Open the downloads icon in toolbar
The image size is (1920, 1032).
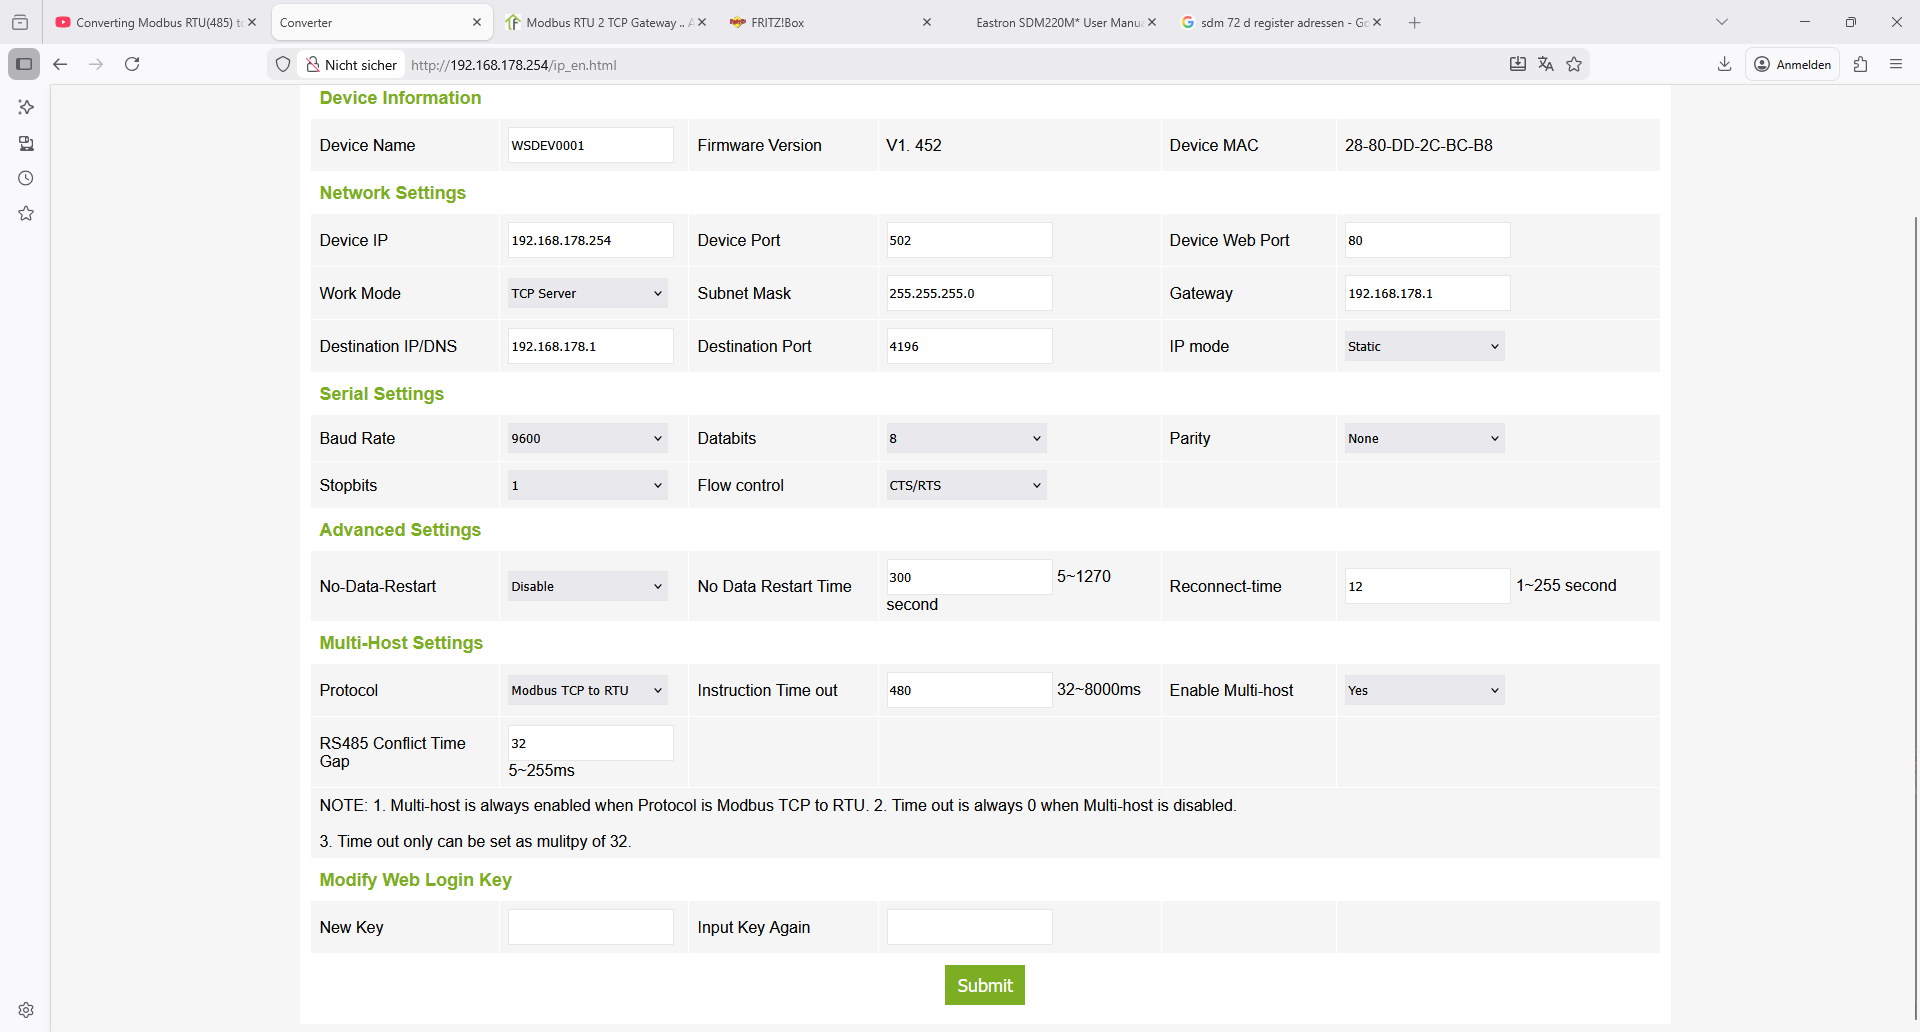click(1724, 64)
